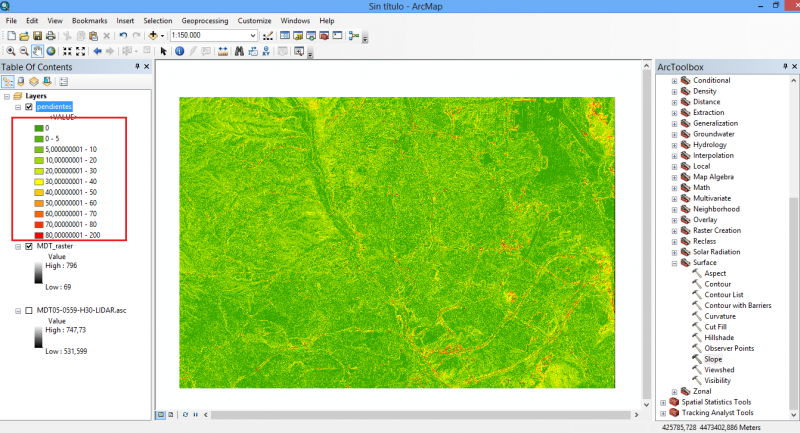This screenshot has height=433, width=800.
Task: Select the Measure ruler tool
Action: pyautogui.click(x=222, y=51)
